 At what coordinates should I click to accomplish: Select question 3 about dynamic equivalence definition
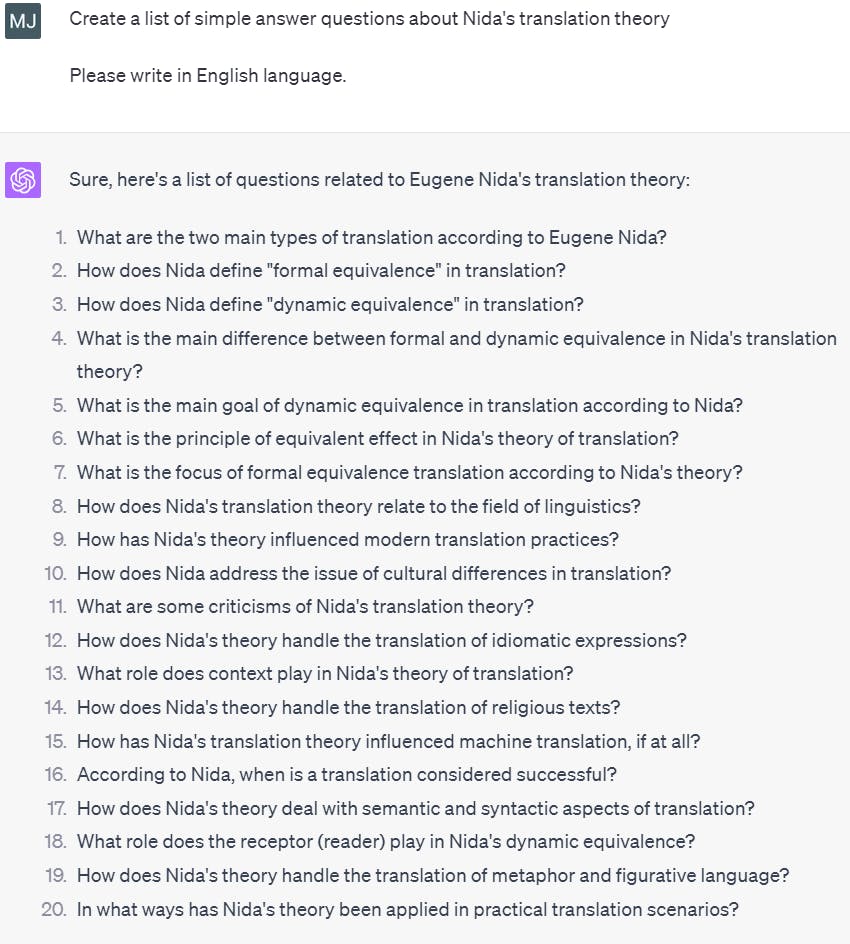pos(330,305)
